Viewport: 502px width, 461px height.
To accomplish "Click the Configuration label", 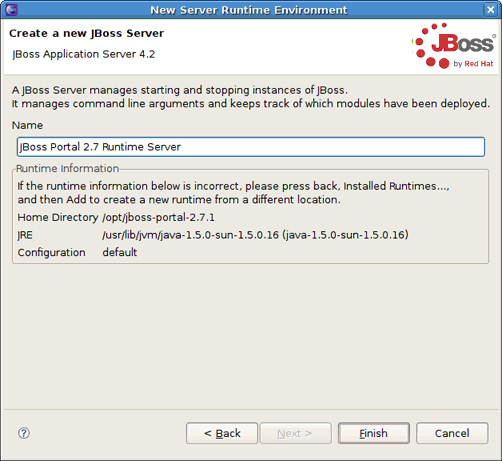I will pos(51,253).
